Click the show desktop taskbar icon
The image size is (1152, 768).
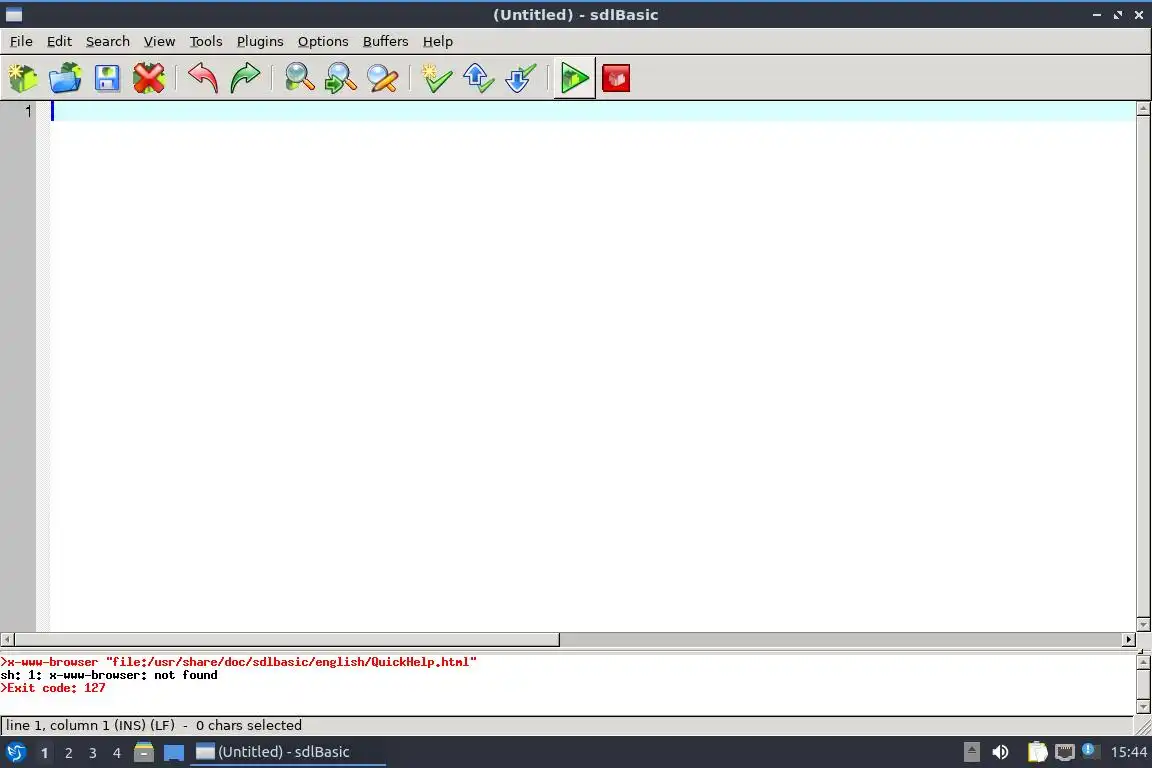click(173, 753)
